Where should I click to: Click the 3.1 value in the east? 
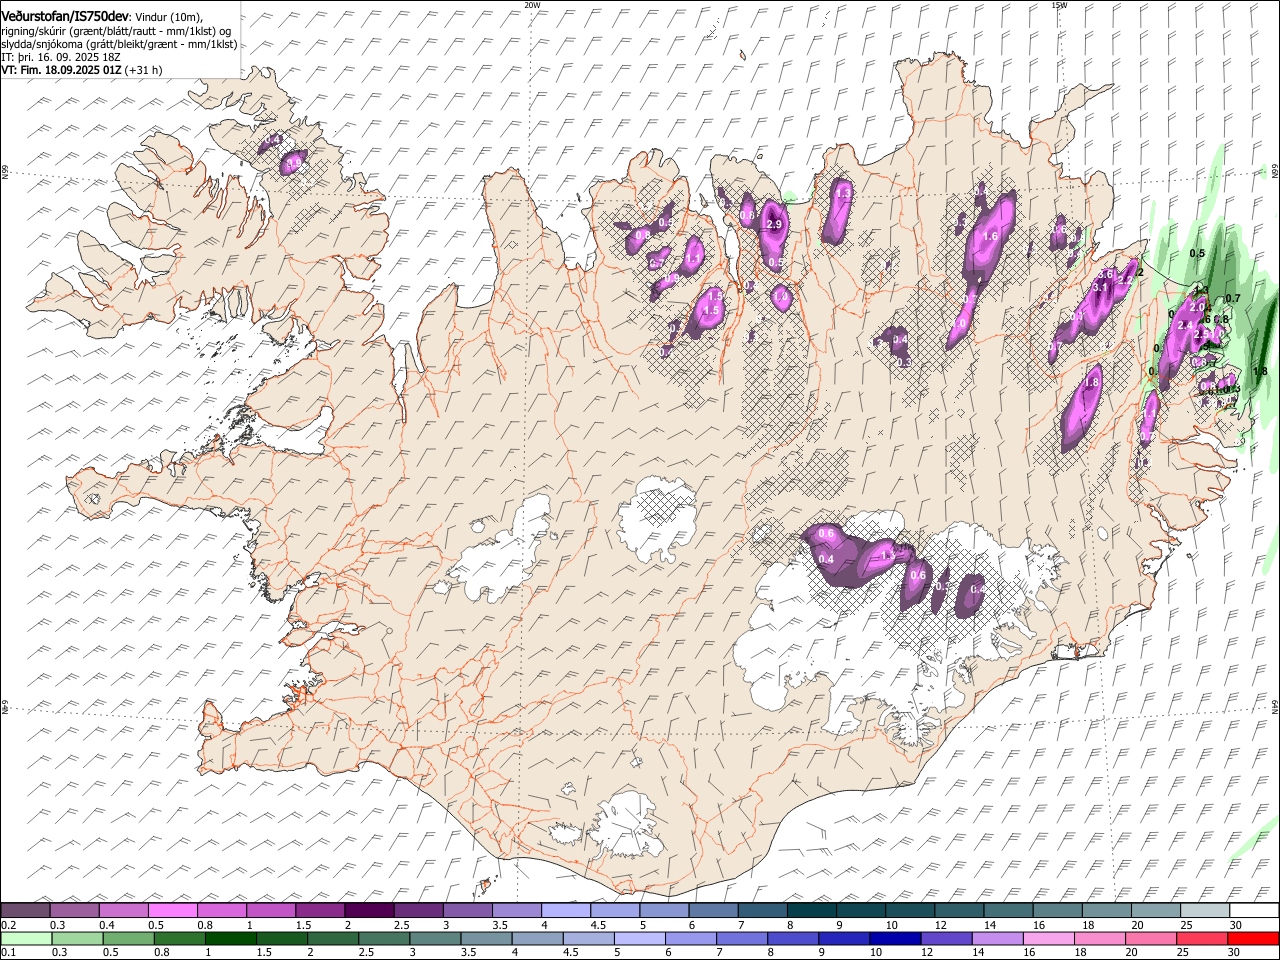pyautogui.click(x=1100, y=287)
